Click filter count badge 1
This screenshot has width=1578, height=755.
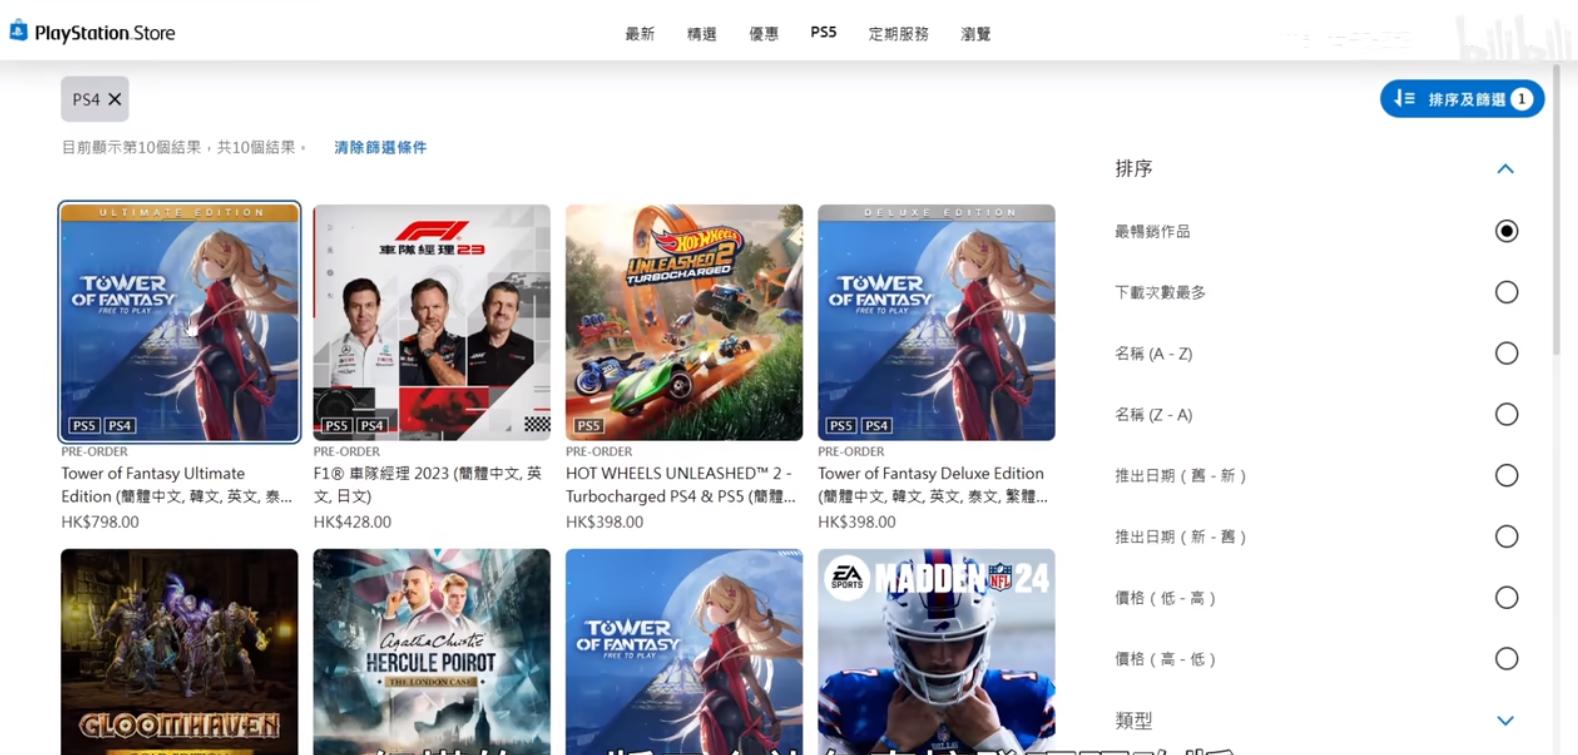tap(1521, 99)
